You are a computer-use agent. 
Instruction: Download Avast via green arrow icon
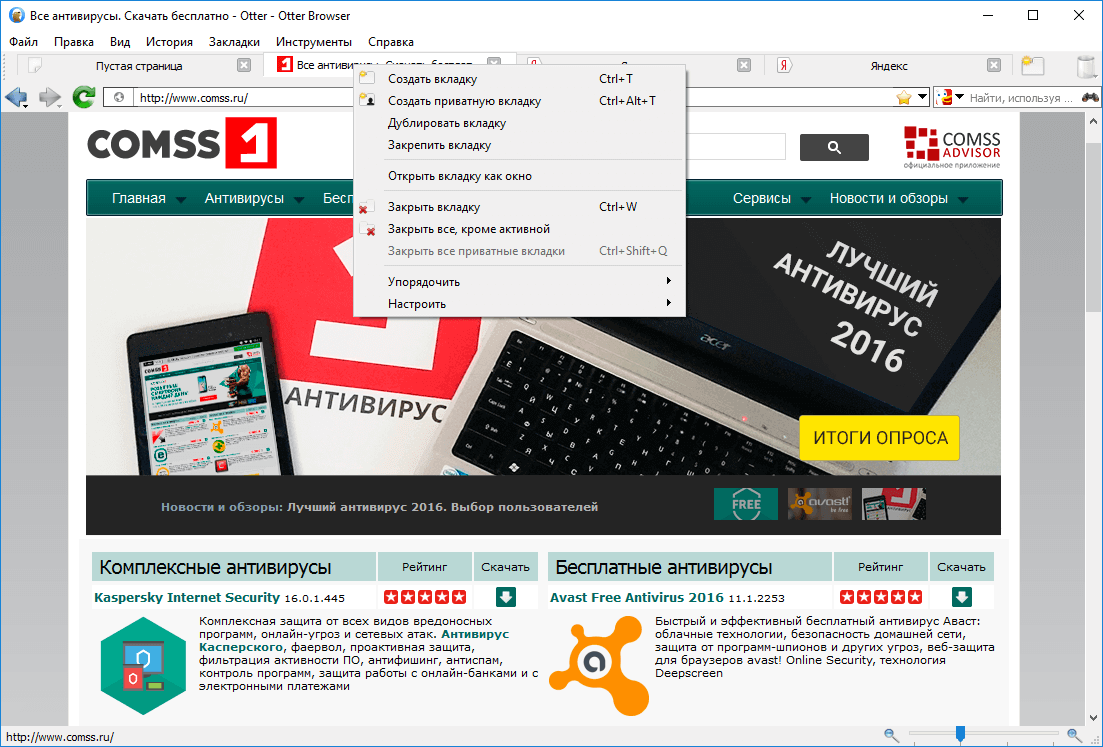tap(962, 597)
